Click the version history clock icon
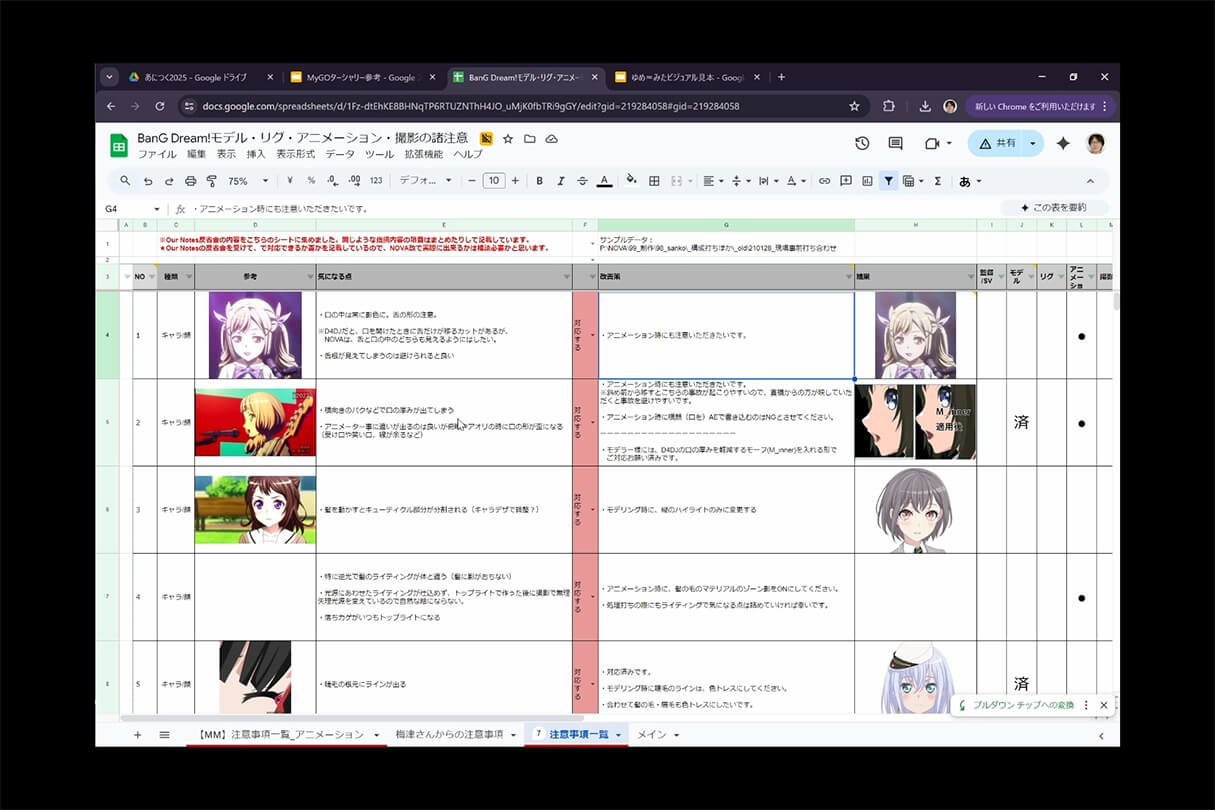The image size is (1215, 810). pyautogui.click(x=862, y=143)
